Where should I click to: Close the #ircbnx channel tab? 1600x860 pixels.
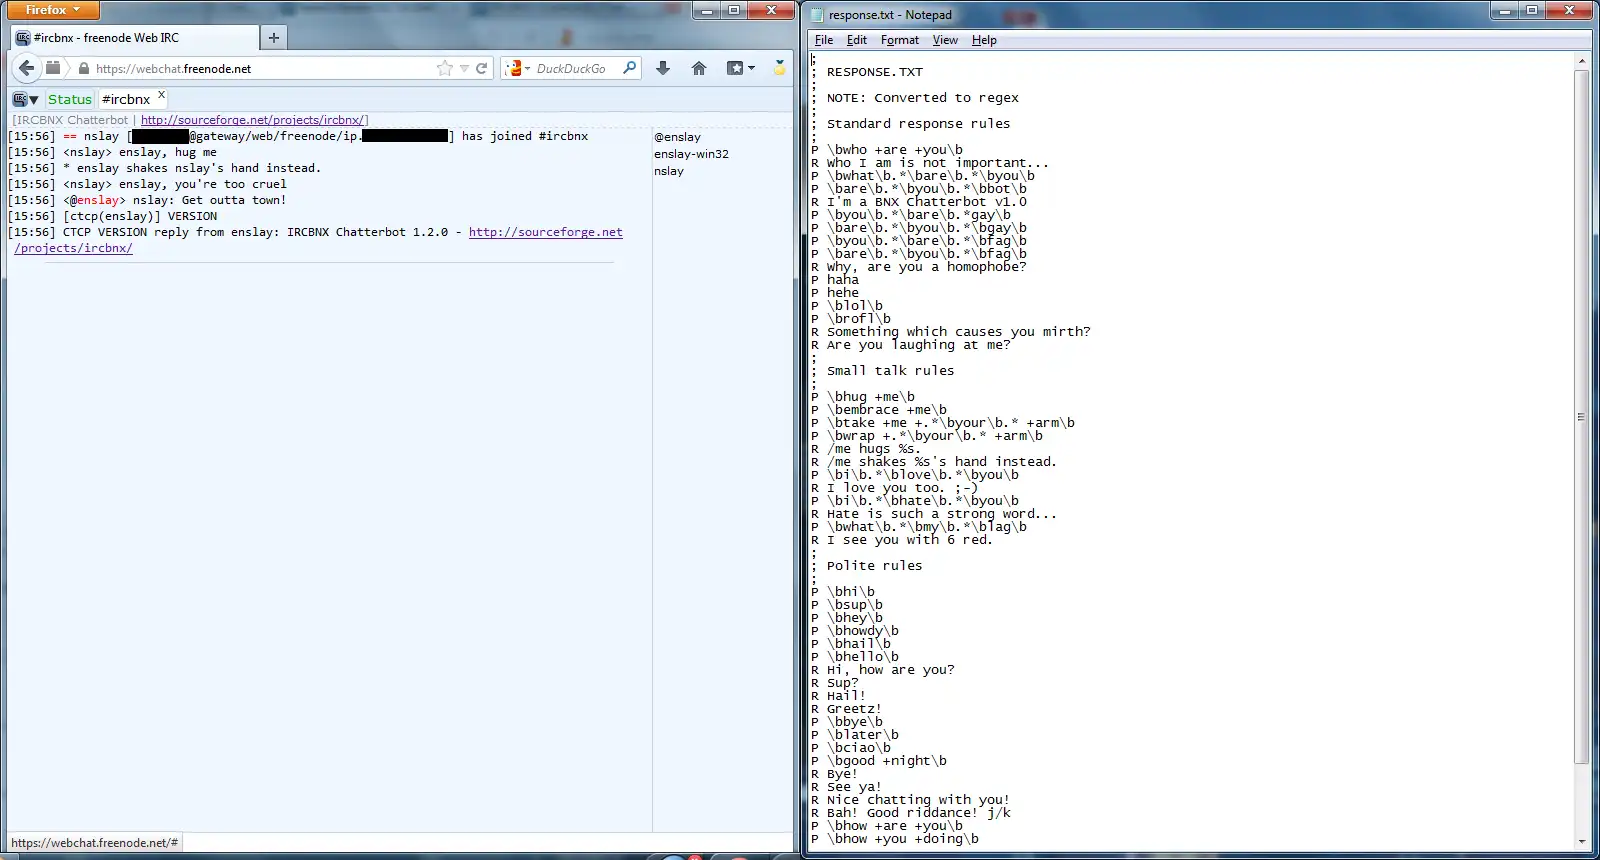coord(161,95)
